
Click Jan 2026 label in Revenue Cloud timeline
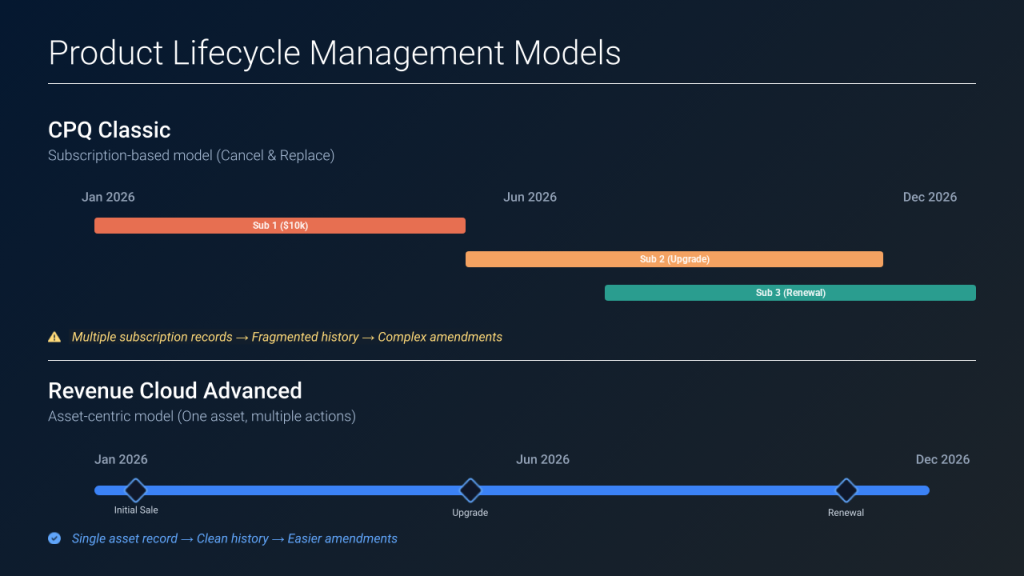(121, 459)
